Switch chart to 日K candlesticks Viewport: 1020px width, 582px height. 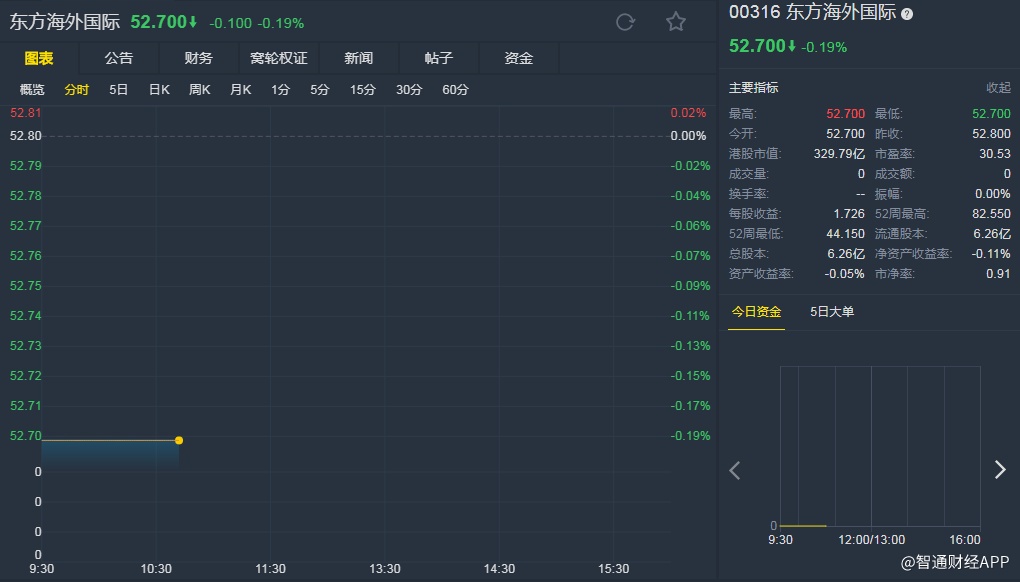point(160,90)
